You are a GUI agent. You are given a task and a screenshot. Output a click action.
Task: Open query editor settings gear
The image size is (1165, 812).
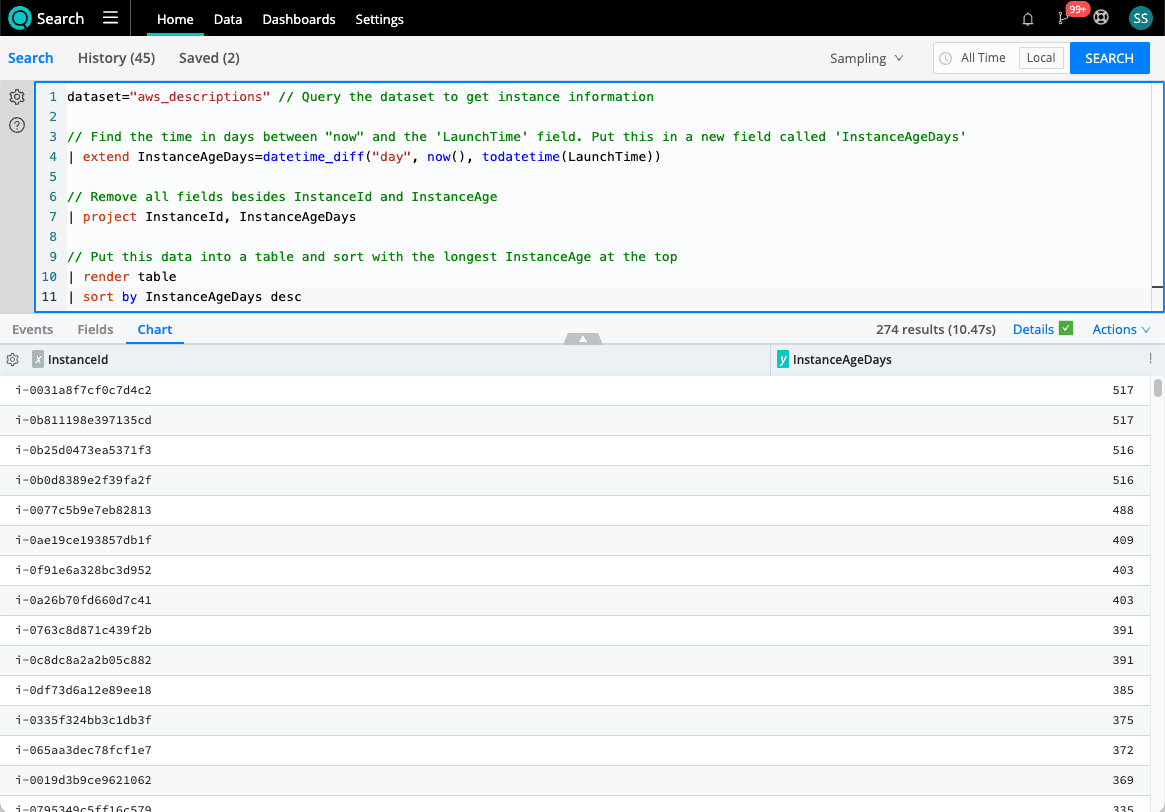pyautogui.click(x=17, y=97)
